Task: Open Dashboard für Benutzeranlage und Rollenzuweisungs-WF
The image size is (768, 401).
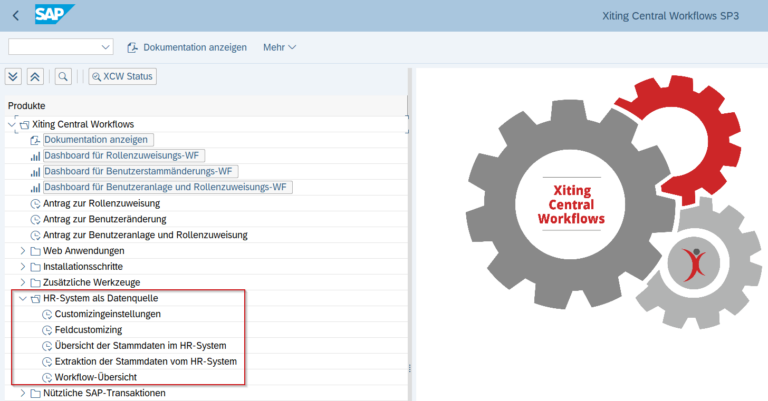Action: click(168, 187)
